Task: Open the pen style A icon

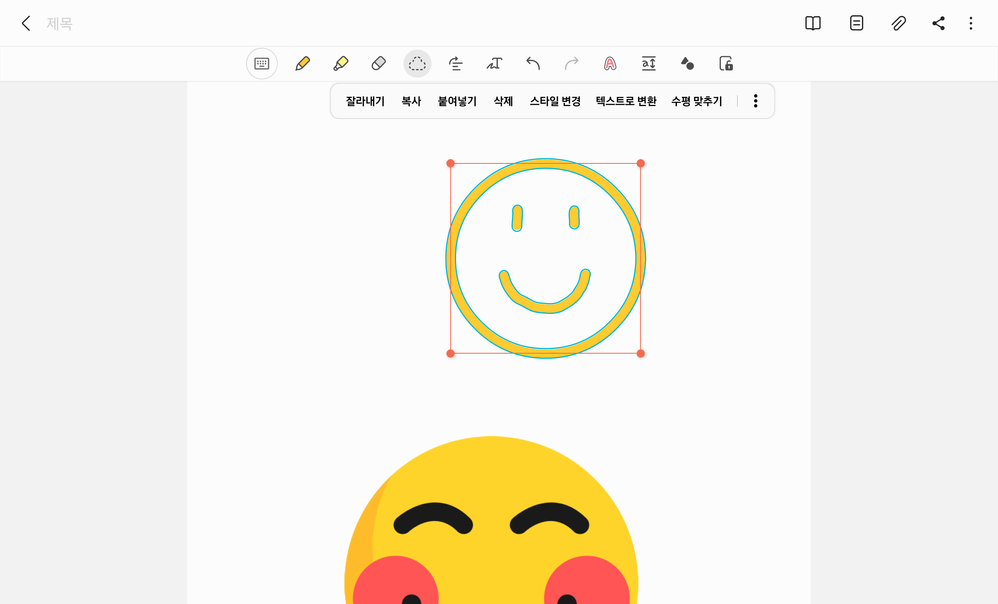Action: [x=610, y=64]
